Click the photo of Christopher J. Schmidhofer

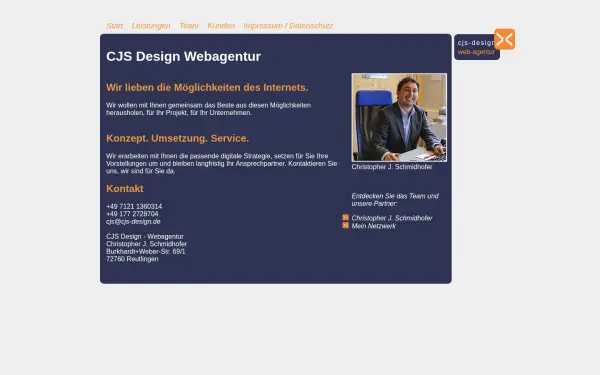pyautogui.click(x=399, y=117)
